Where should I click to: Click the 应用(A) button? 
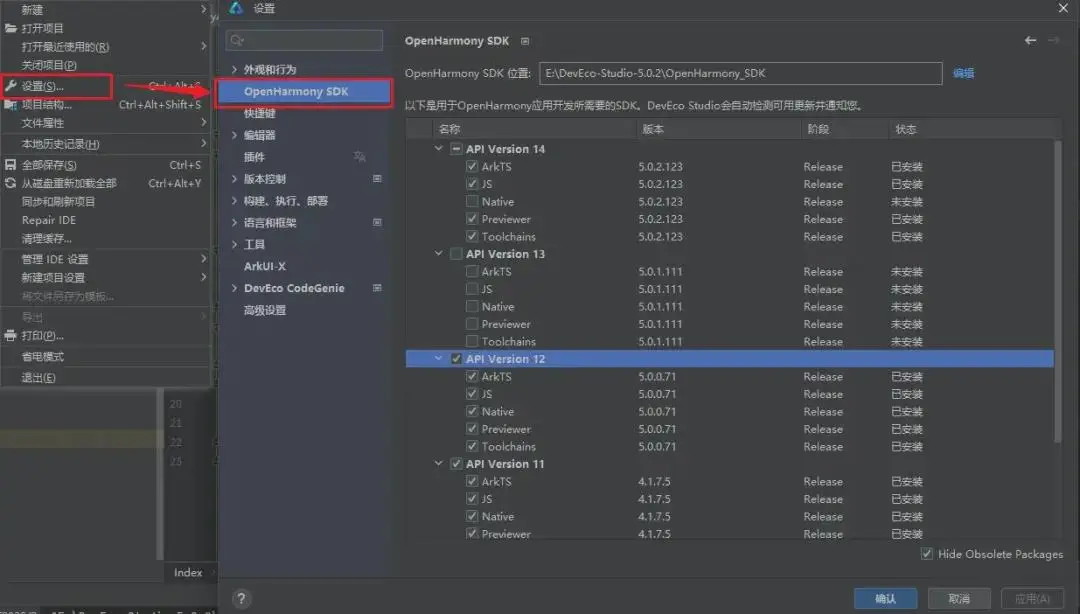click(x=1032, y=598)
